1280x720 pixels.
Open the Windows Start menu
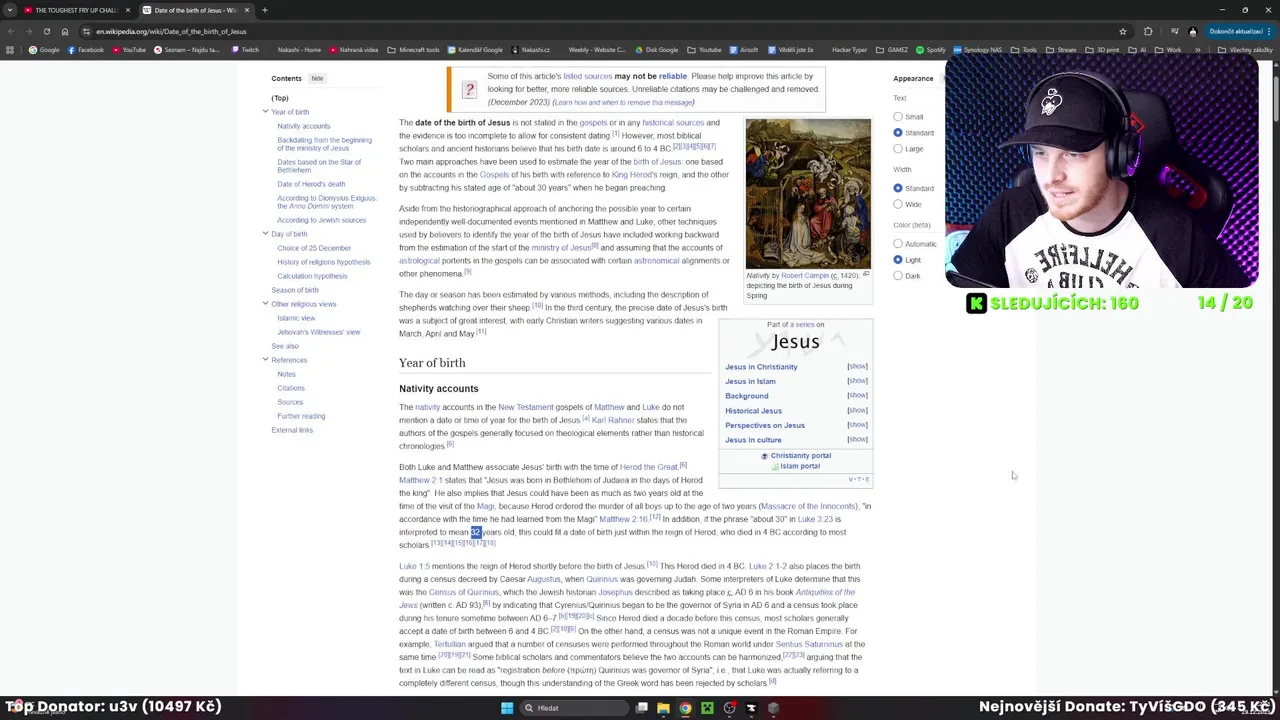click(x=507, y=708)
